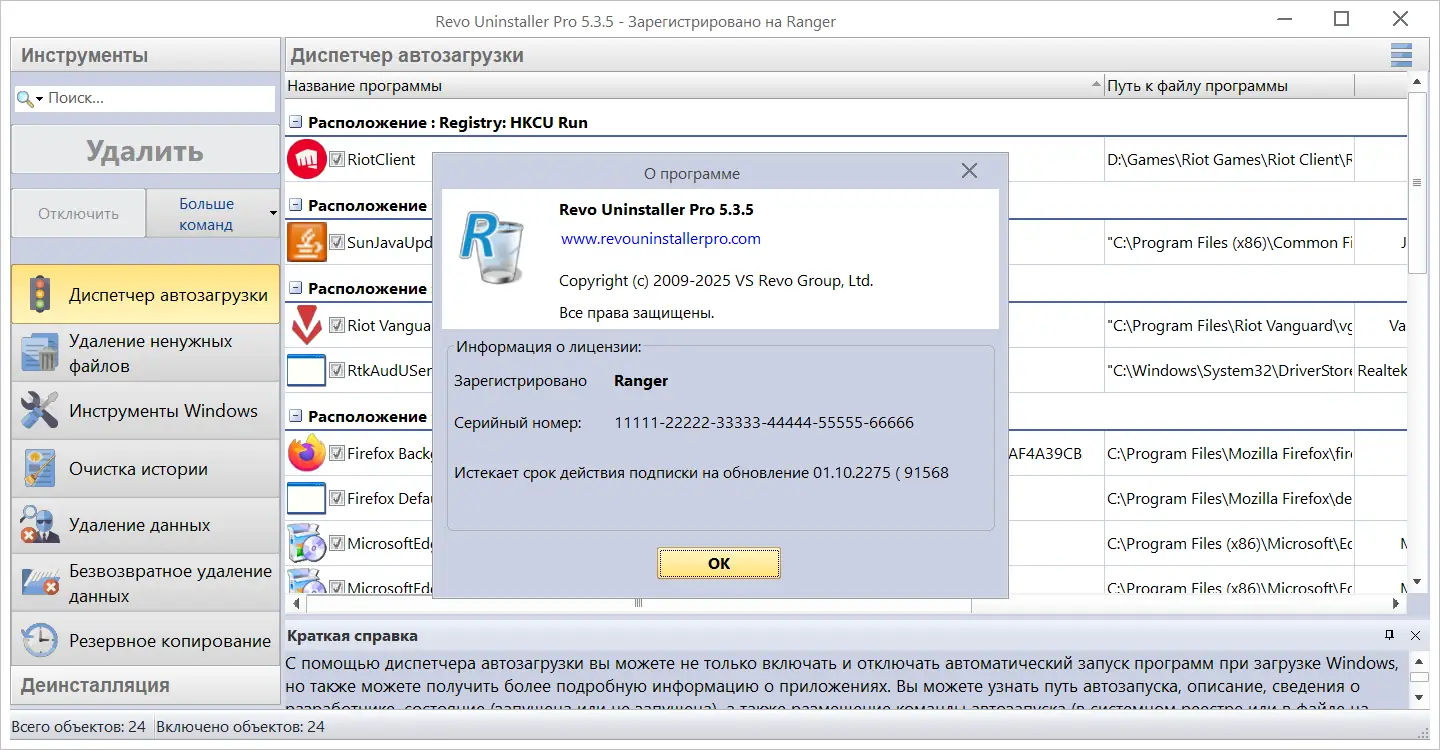The height and width of the screenshot is (750, 1440).
Task: Collapse the group containing Riot Vanguard
Action: [295, 289]
